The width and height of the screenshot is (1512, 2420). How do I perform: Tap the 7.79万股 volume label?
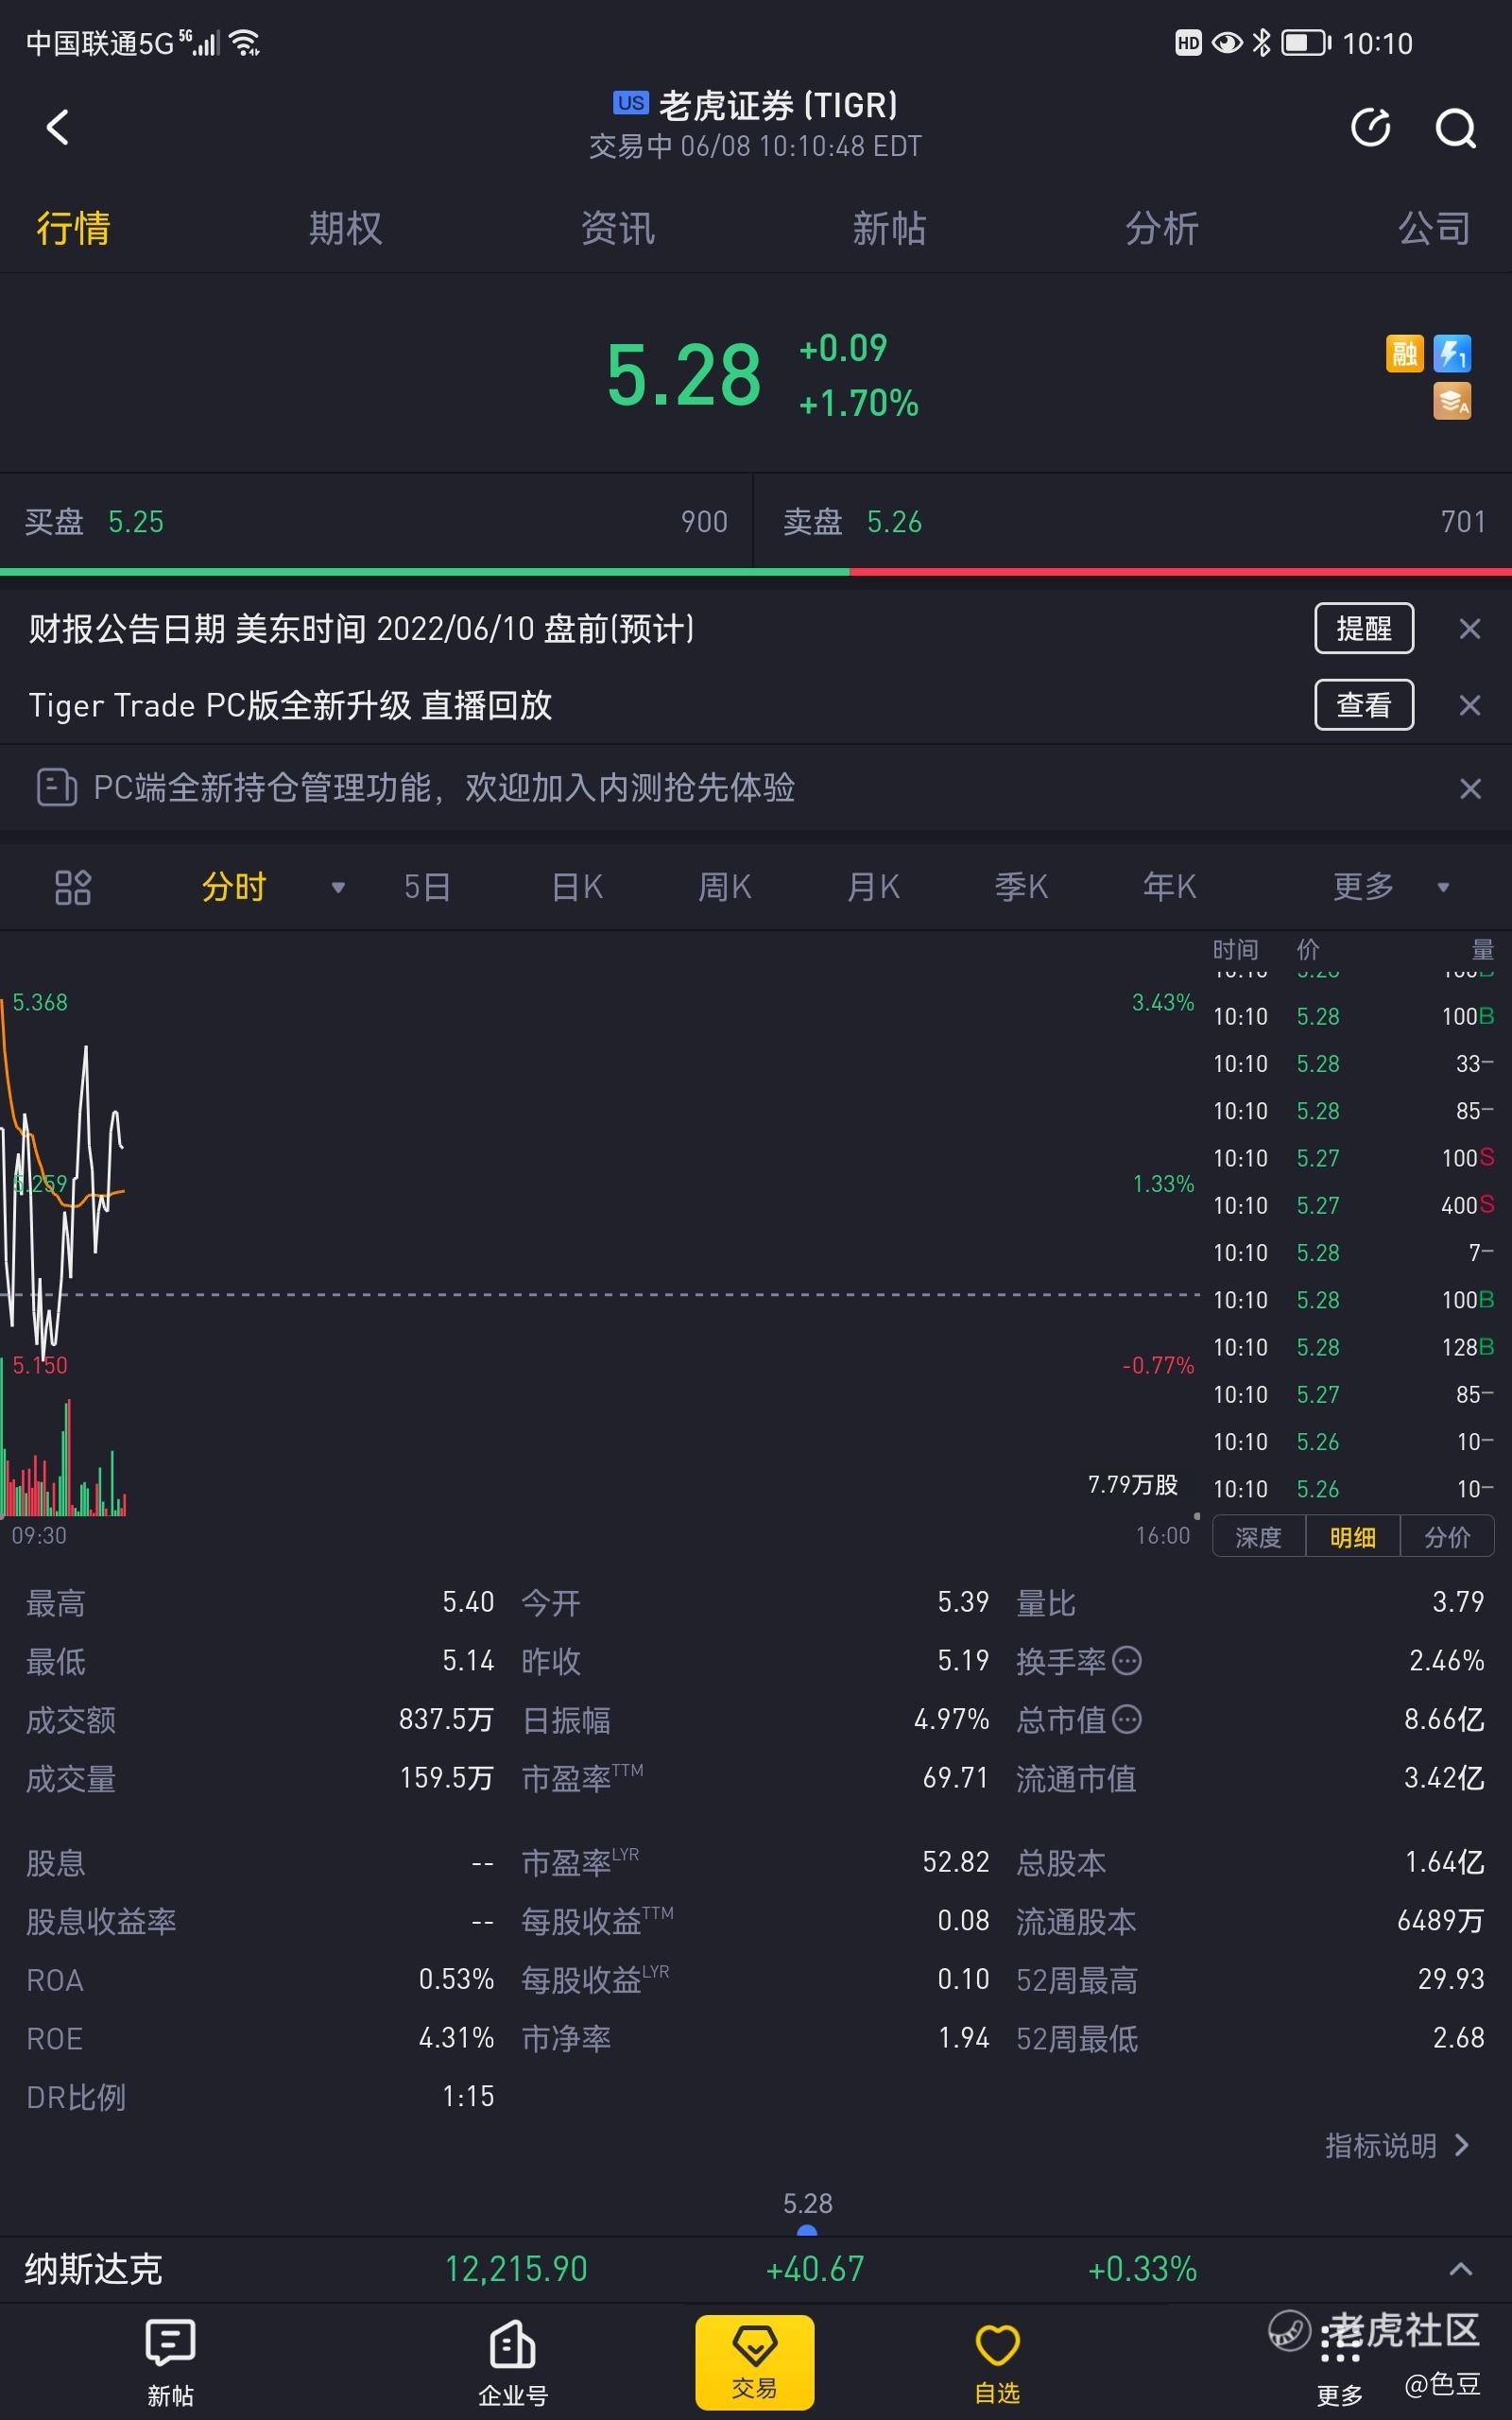click(x=1132, y=1484)
